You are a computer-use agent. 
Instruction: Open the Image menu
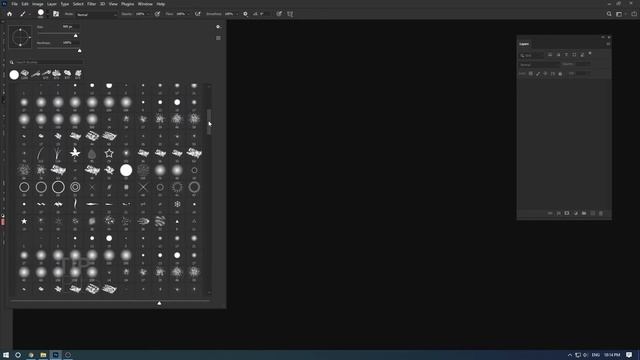click(38, 4)
